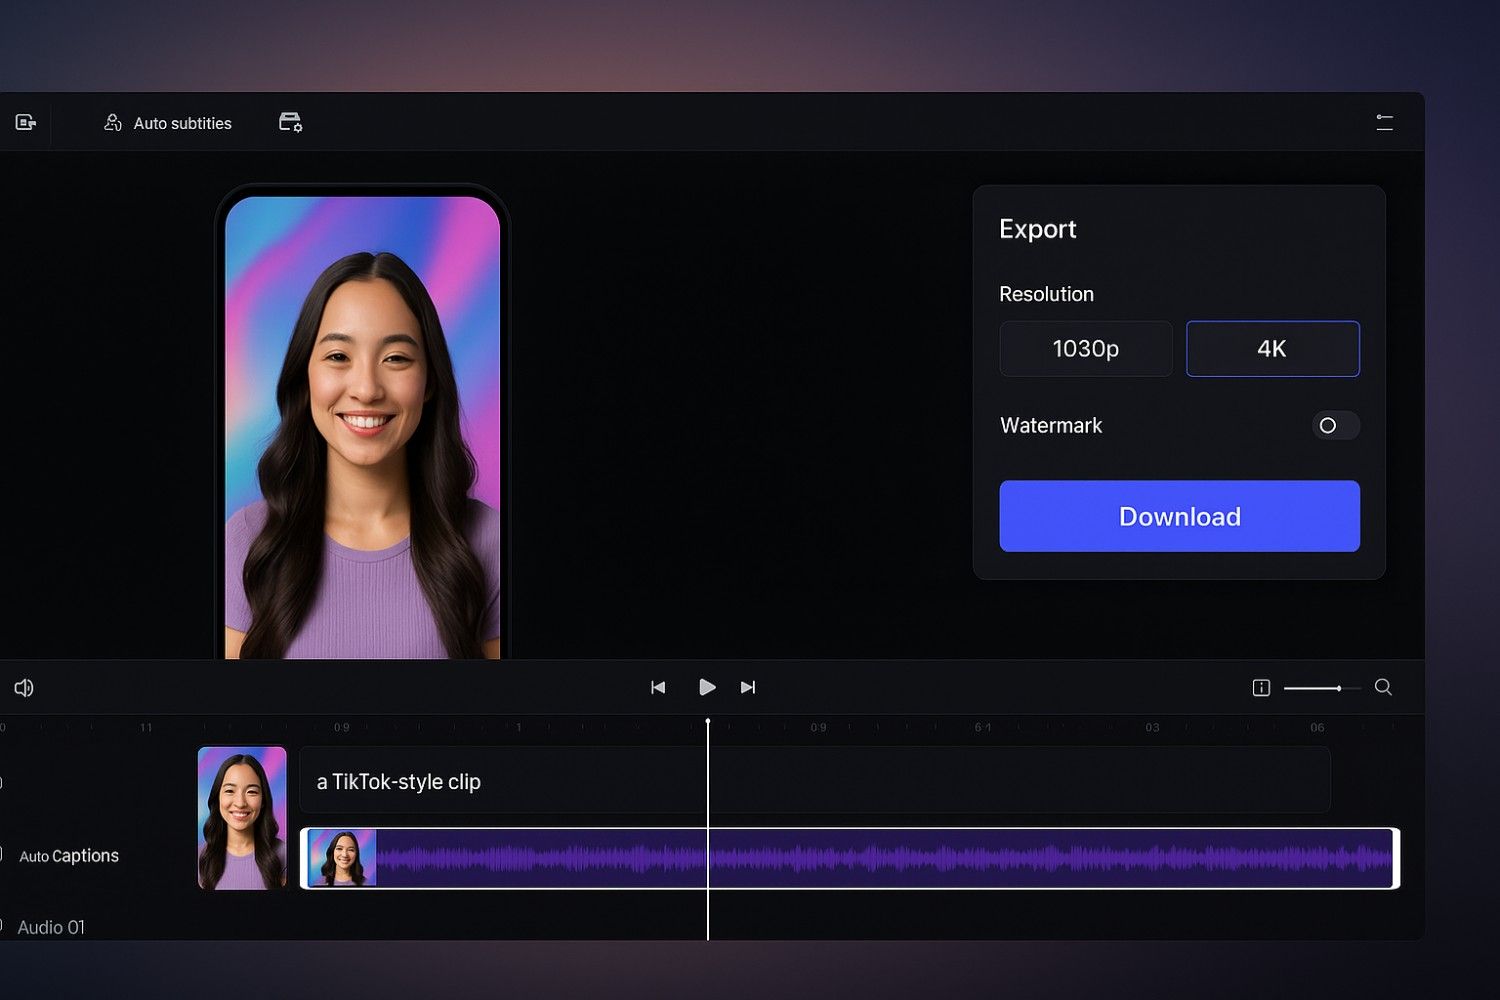The width and height of the screenshot is (1500, 1000).
Task: Click the magnifier icon above the timeline
Action: coord(1383,687)
